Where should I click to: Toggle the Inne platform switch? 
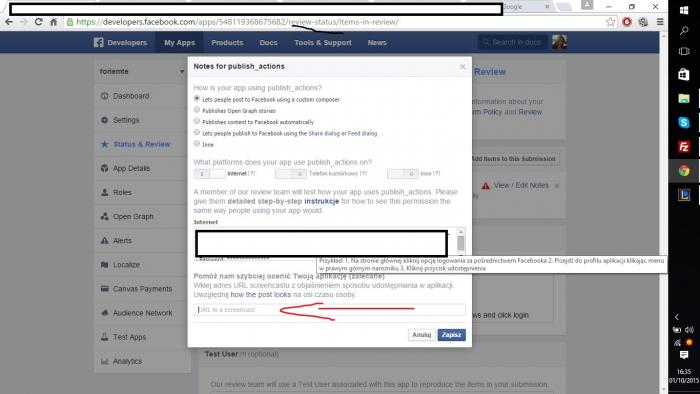(403, 174)
